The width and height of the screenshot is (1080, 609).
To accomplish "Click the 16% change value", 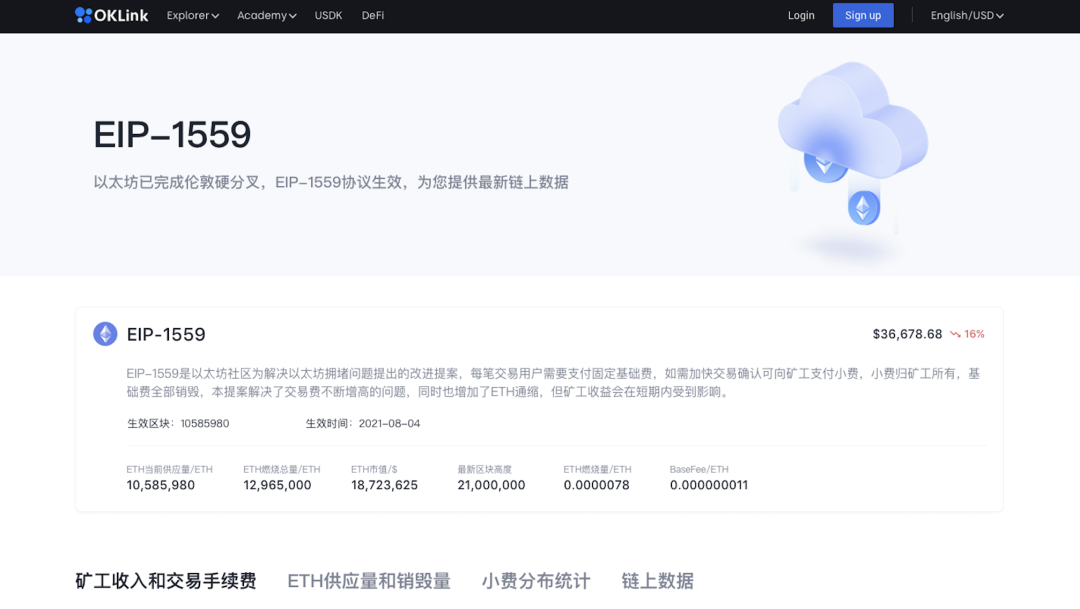I will click(975, 334).
